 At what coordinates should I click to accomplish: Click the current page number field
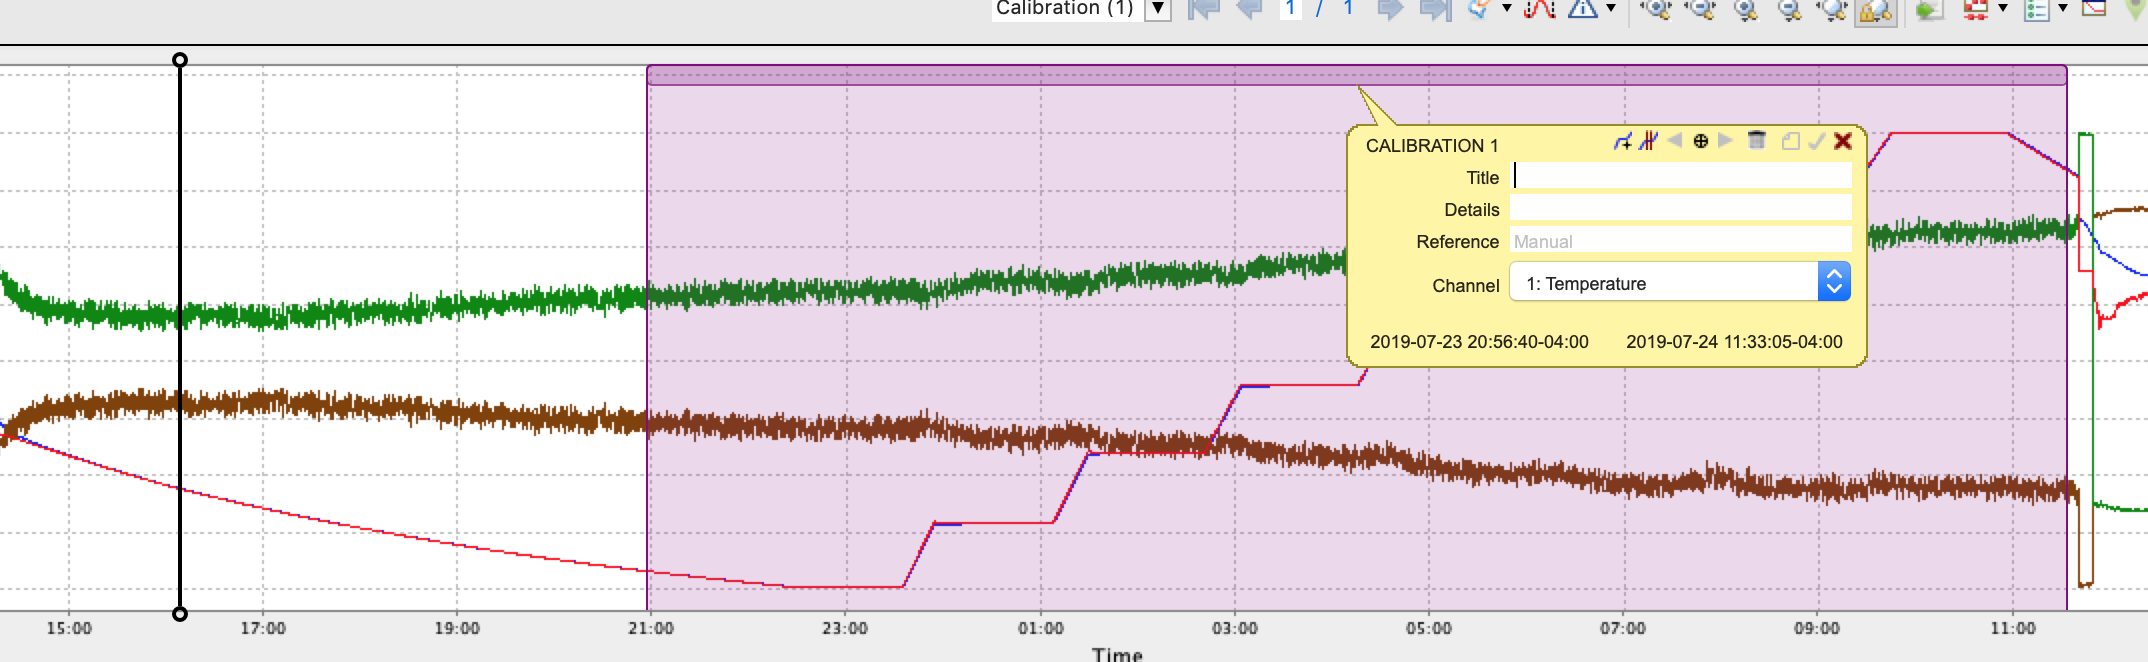pyautogui.click(x=1290, y=9)
